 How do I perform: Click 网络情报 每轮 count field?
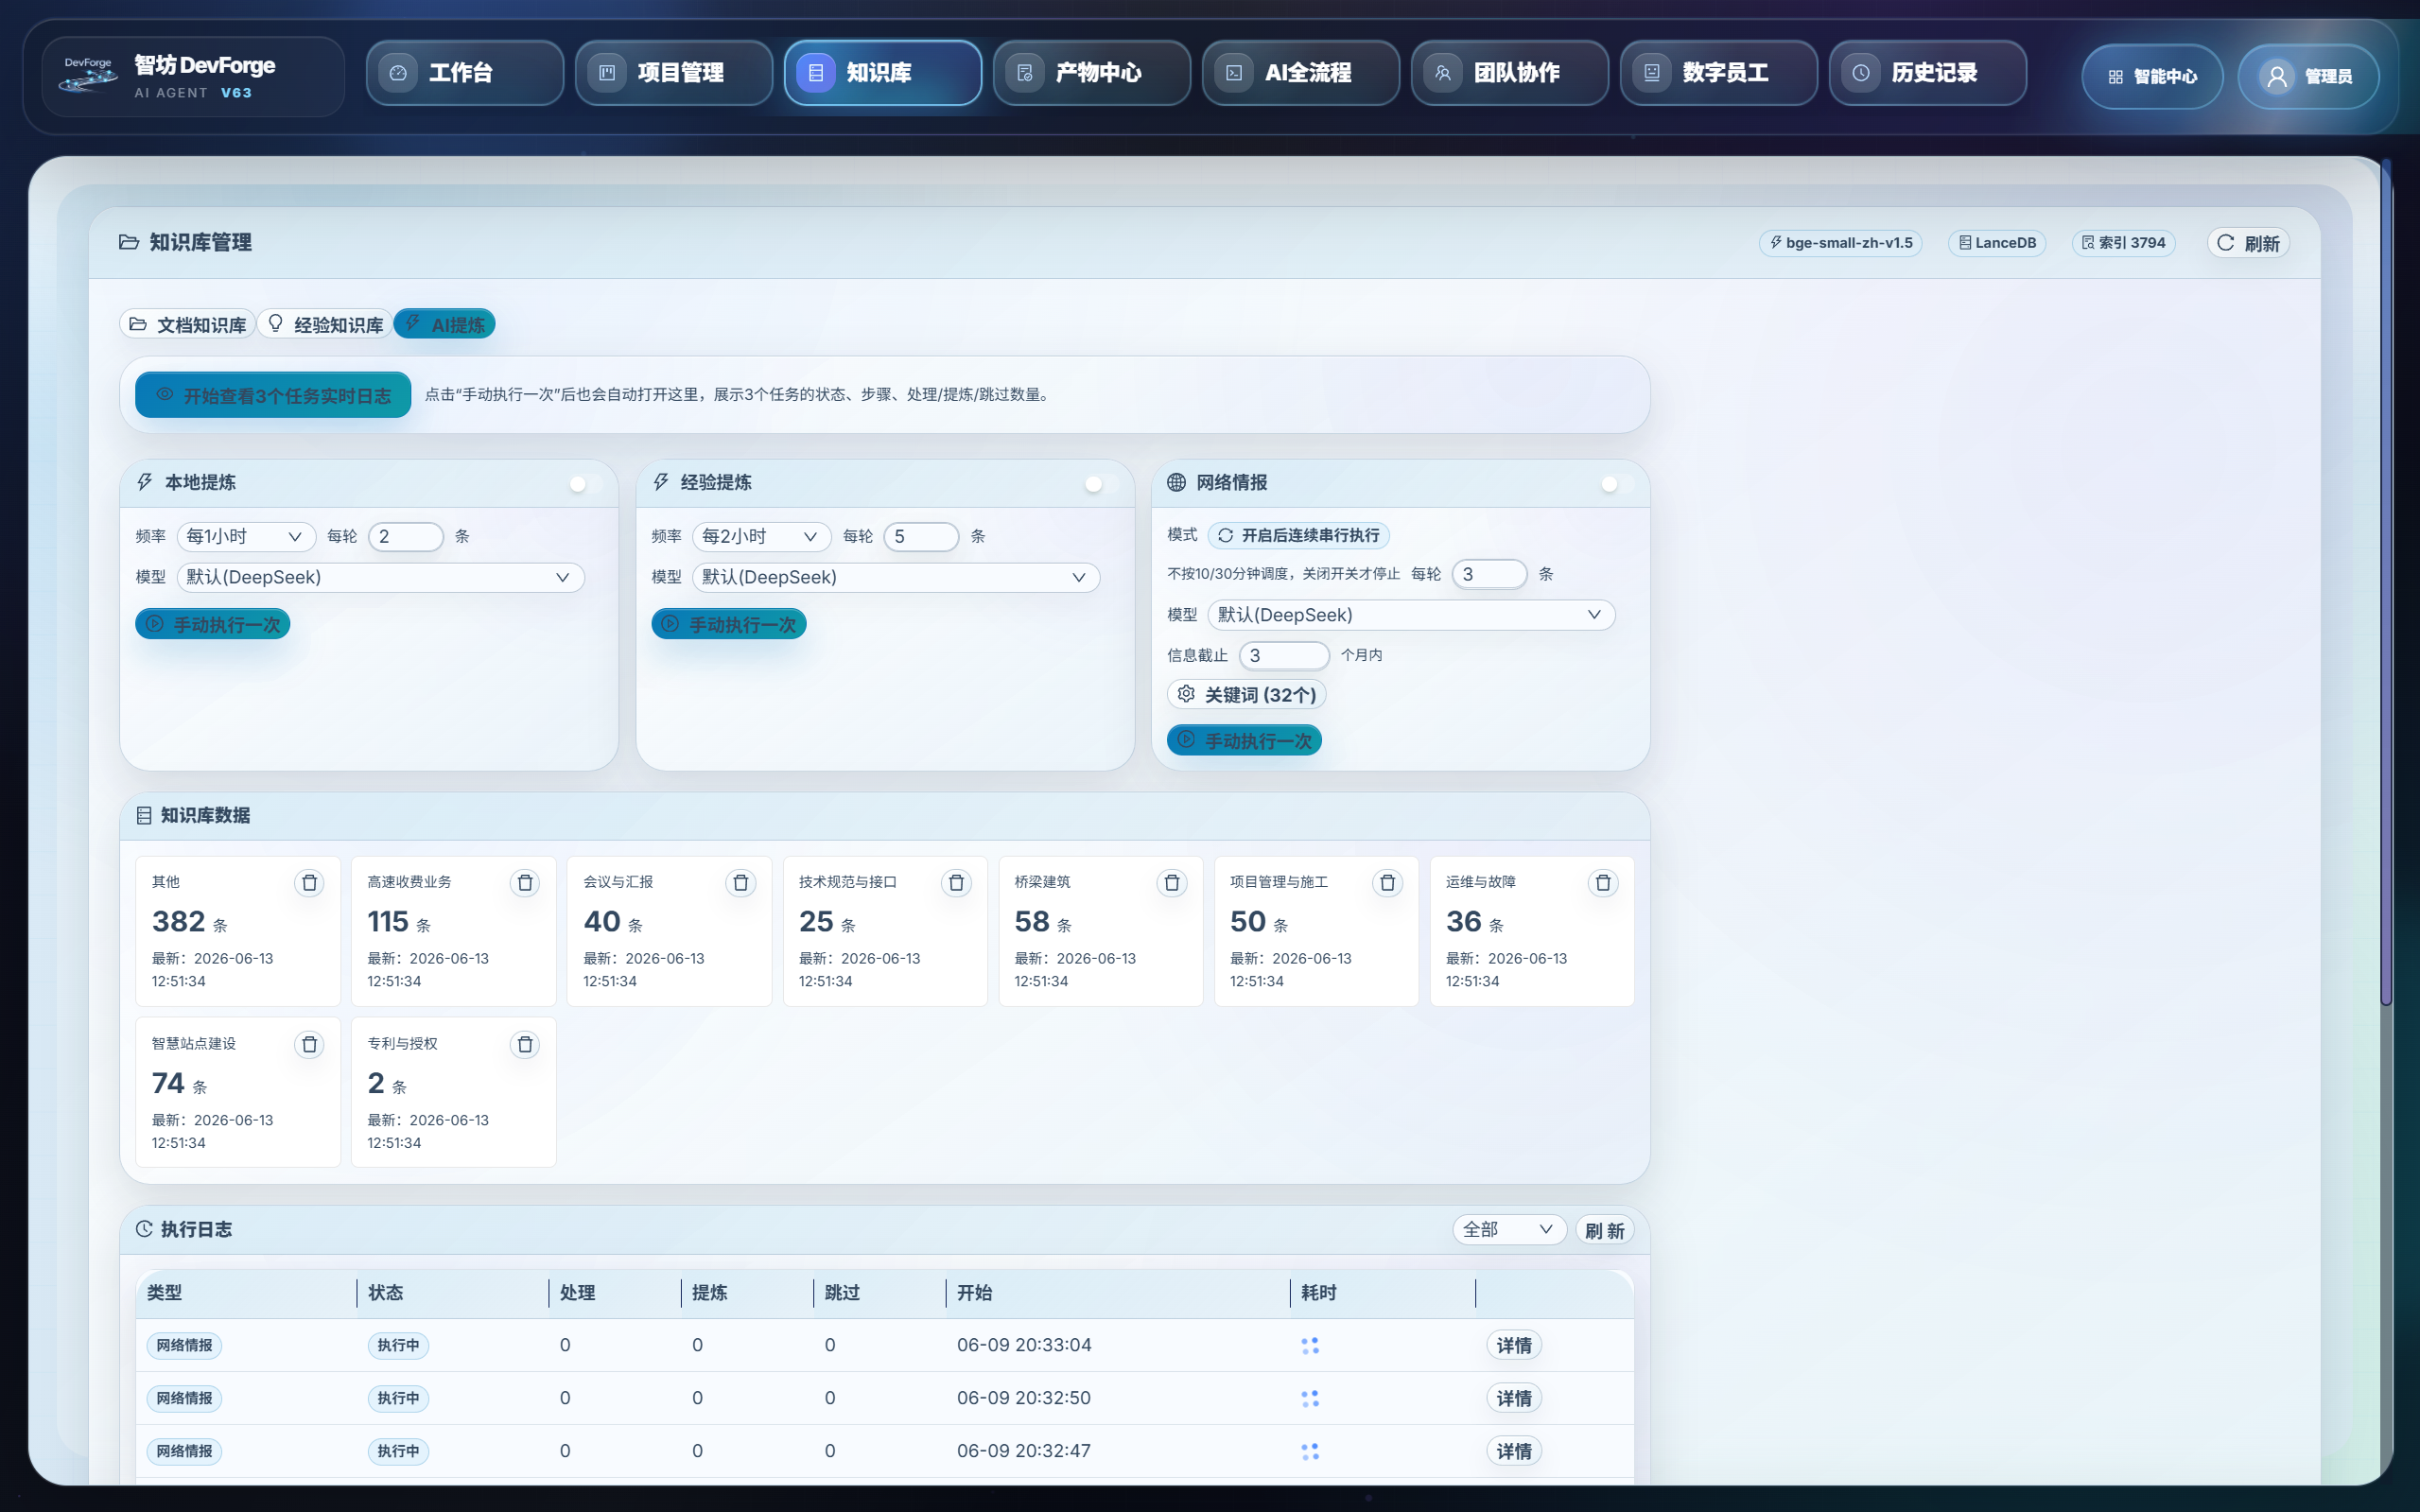coord(1489,574)
